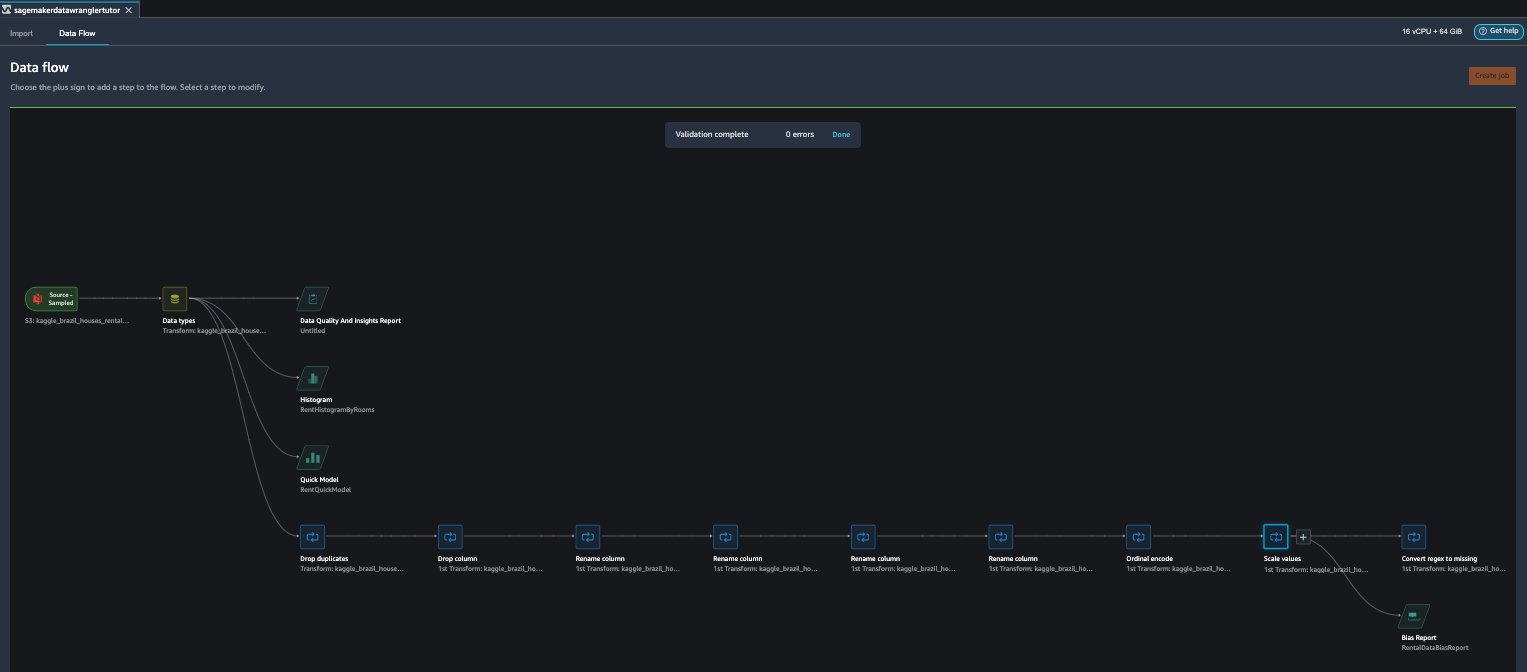This screenshot has height=672, width=1527.
Task: Click the Get help button
Action: pos(1497,31)
